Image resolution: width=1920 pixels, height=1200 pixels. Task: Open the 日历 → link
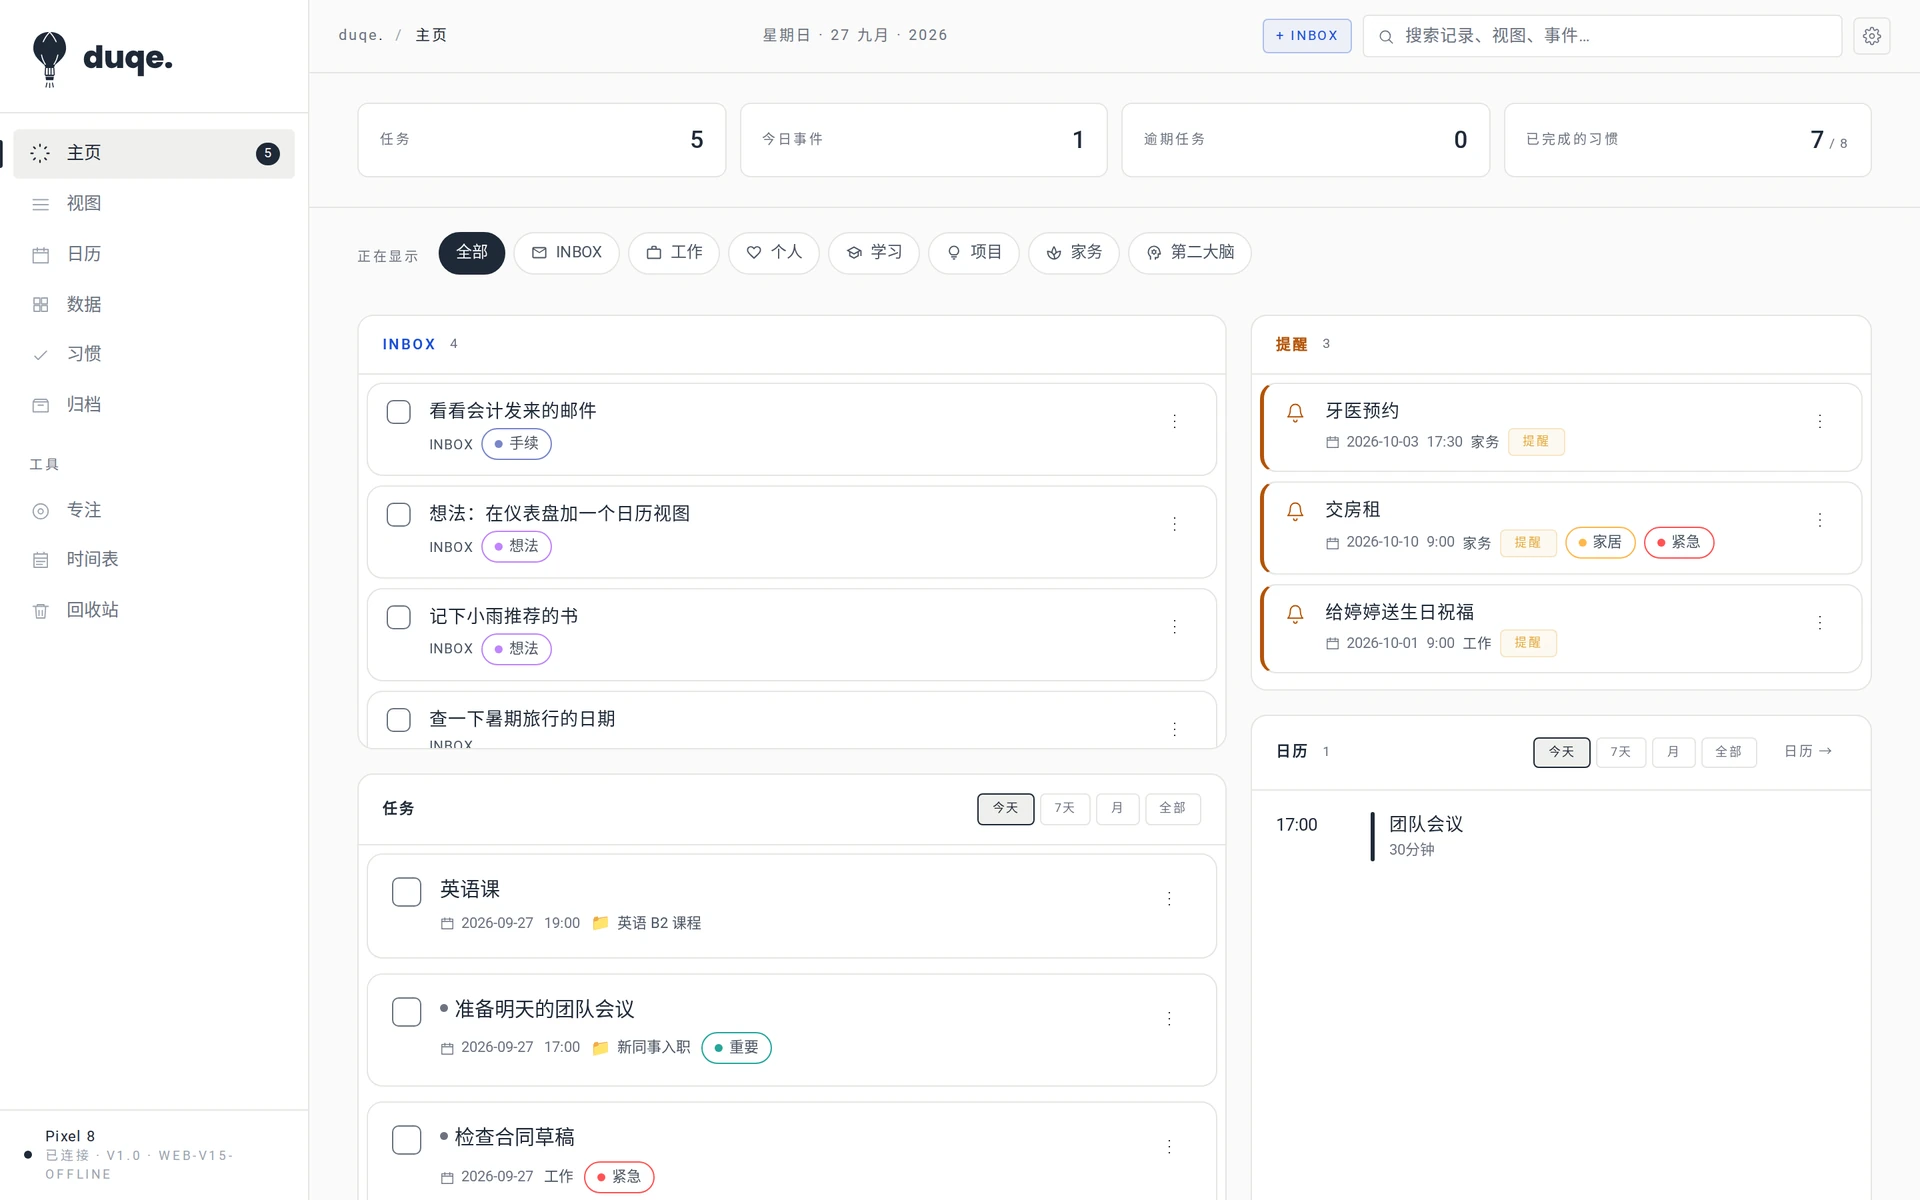point(1808,752)
